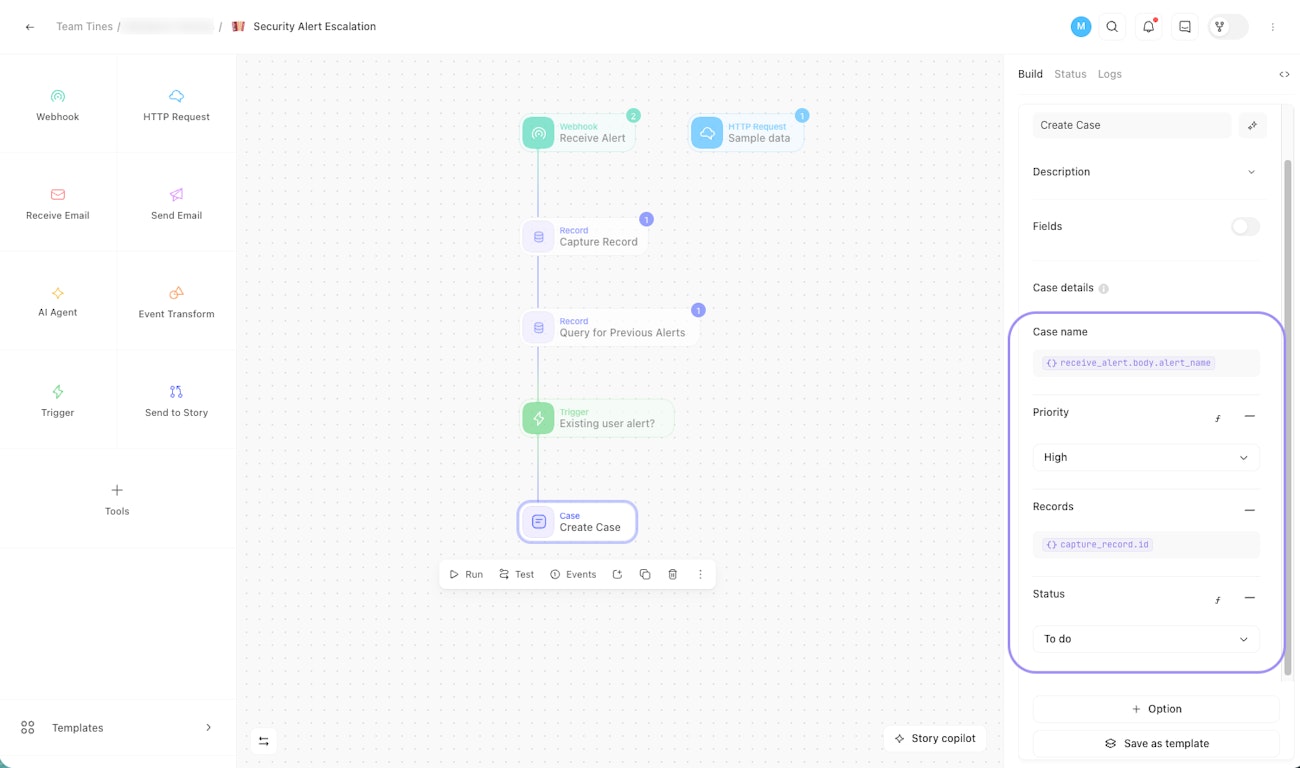The image size is (1300, 768).
Task: Click the badge on Query for Previous Alerts
Action: (x=699, y=310)
